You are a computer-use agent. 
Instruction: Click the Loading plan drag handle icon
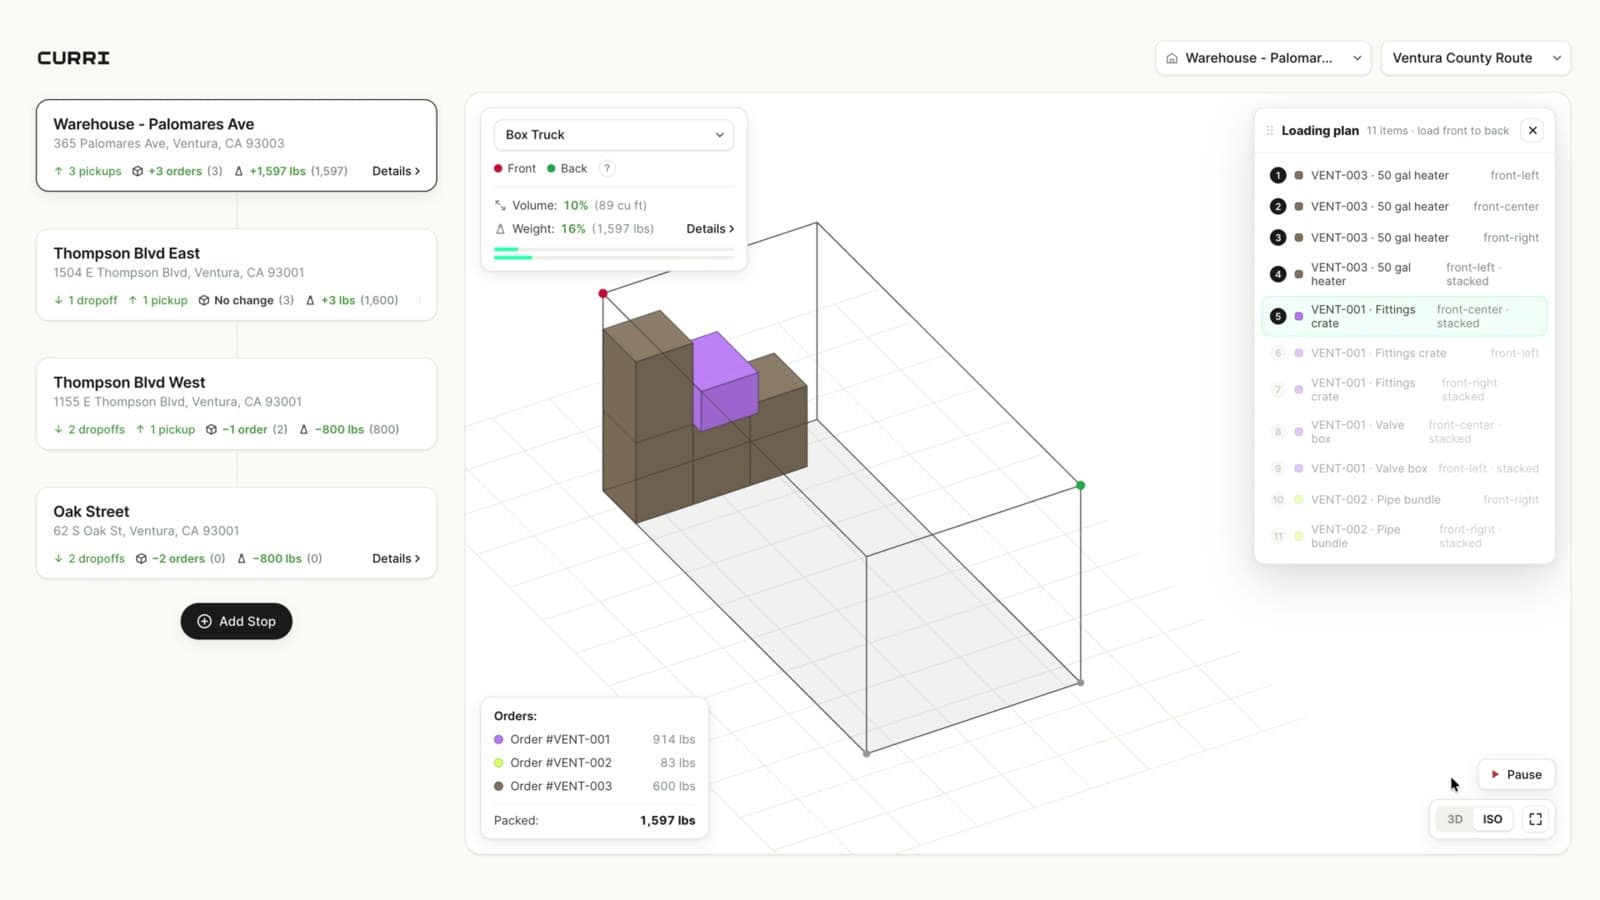1270,130
